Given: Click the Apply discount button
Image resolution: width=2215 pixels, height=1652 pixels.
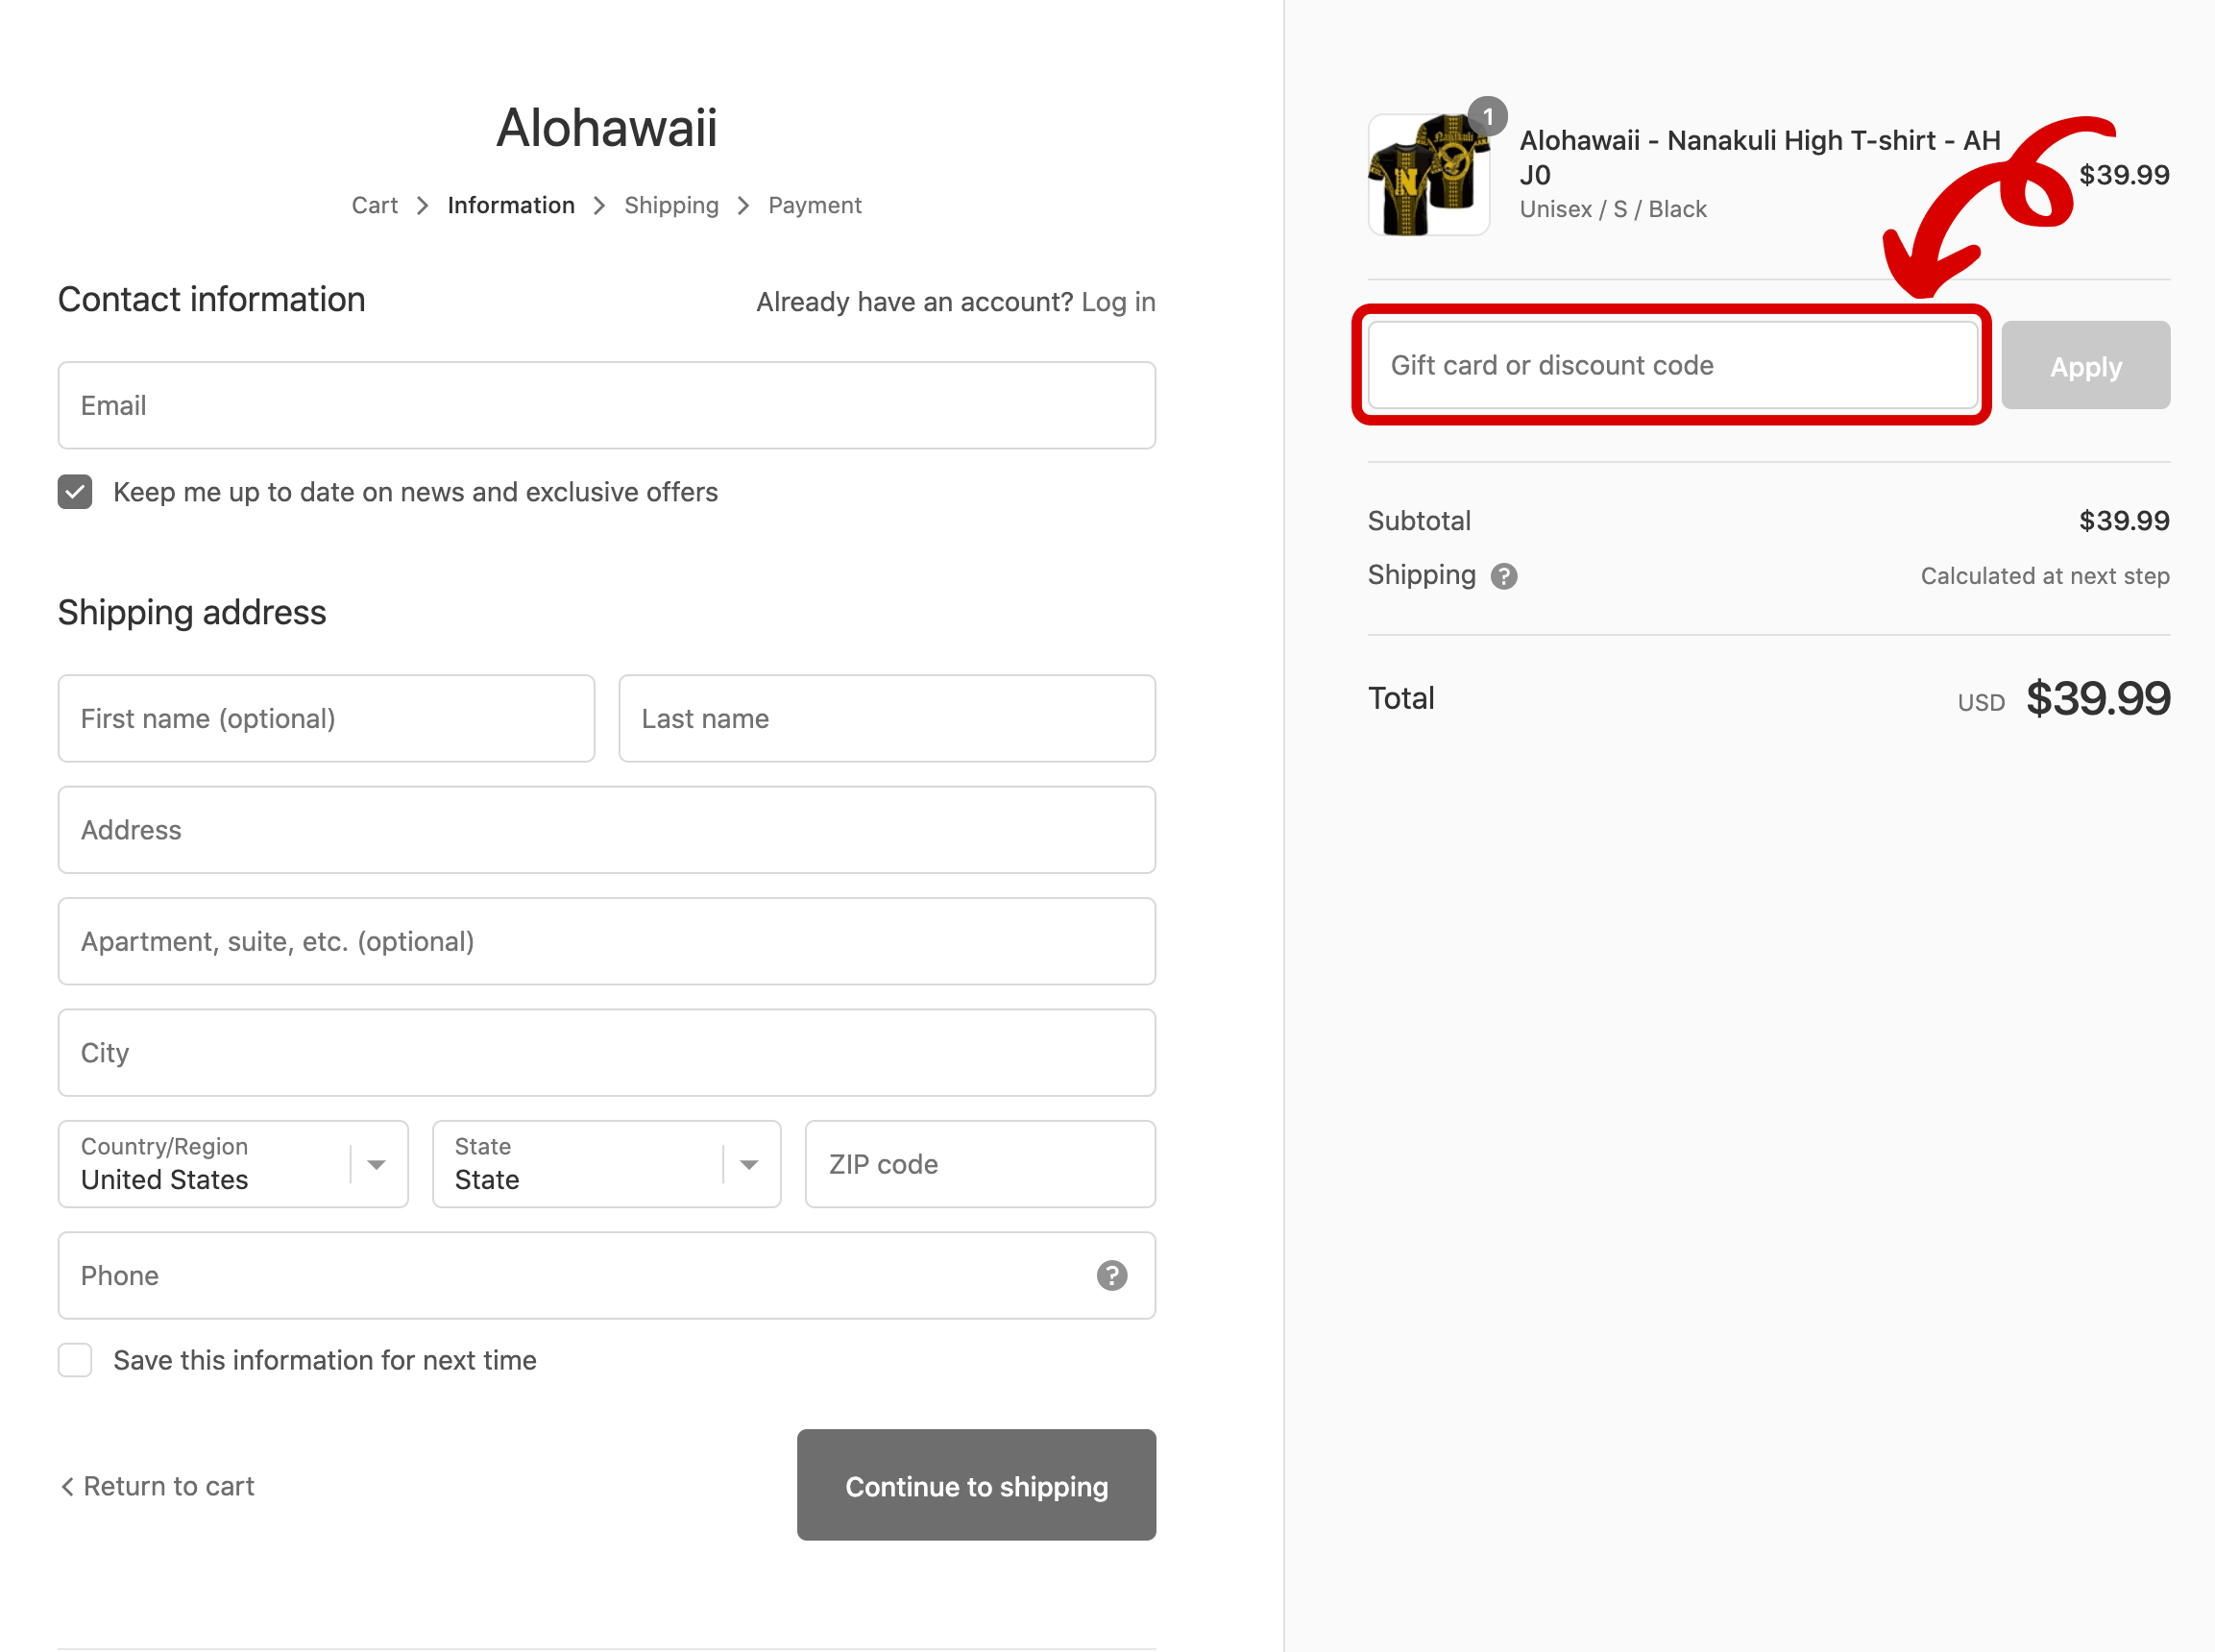Looking at the screenshot, I should 2085,365.
